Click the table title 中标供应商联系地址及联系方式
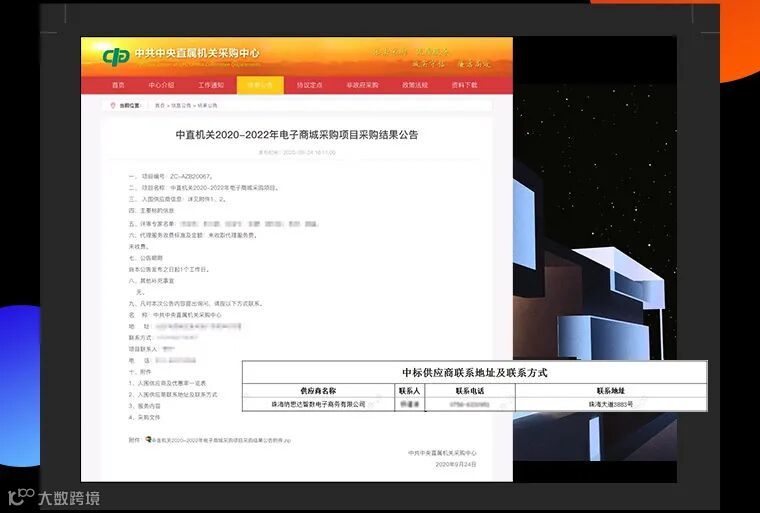Image resolution: width=760 pixels, height=513 pixels. pos(475,372)
